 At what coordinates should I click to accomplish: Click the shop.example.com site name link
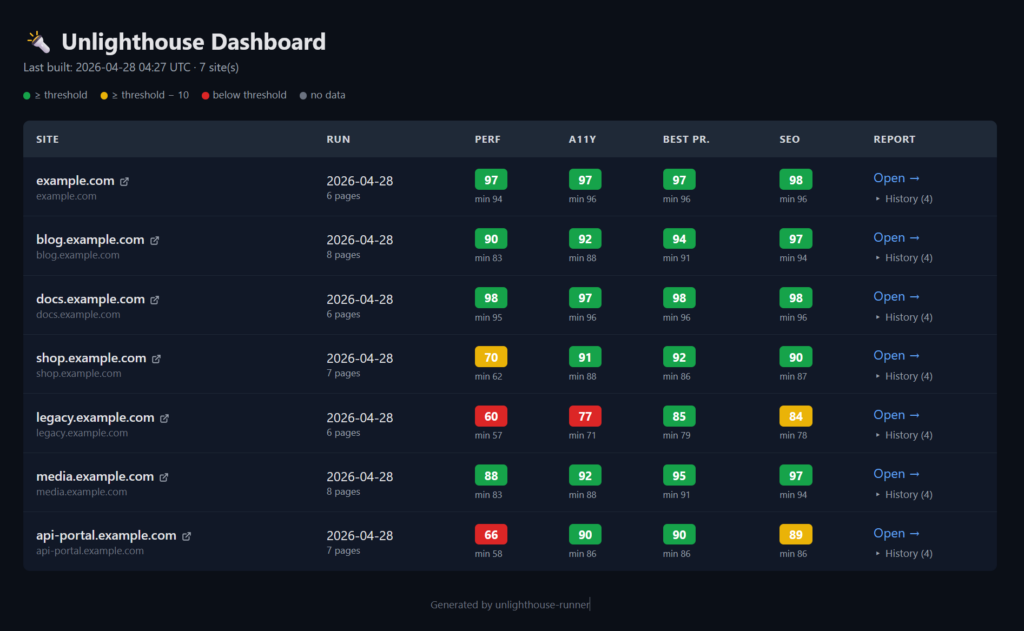point(91,358)
